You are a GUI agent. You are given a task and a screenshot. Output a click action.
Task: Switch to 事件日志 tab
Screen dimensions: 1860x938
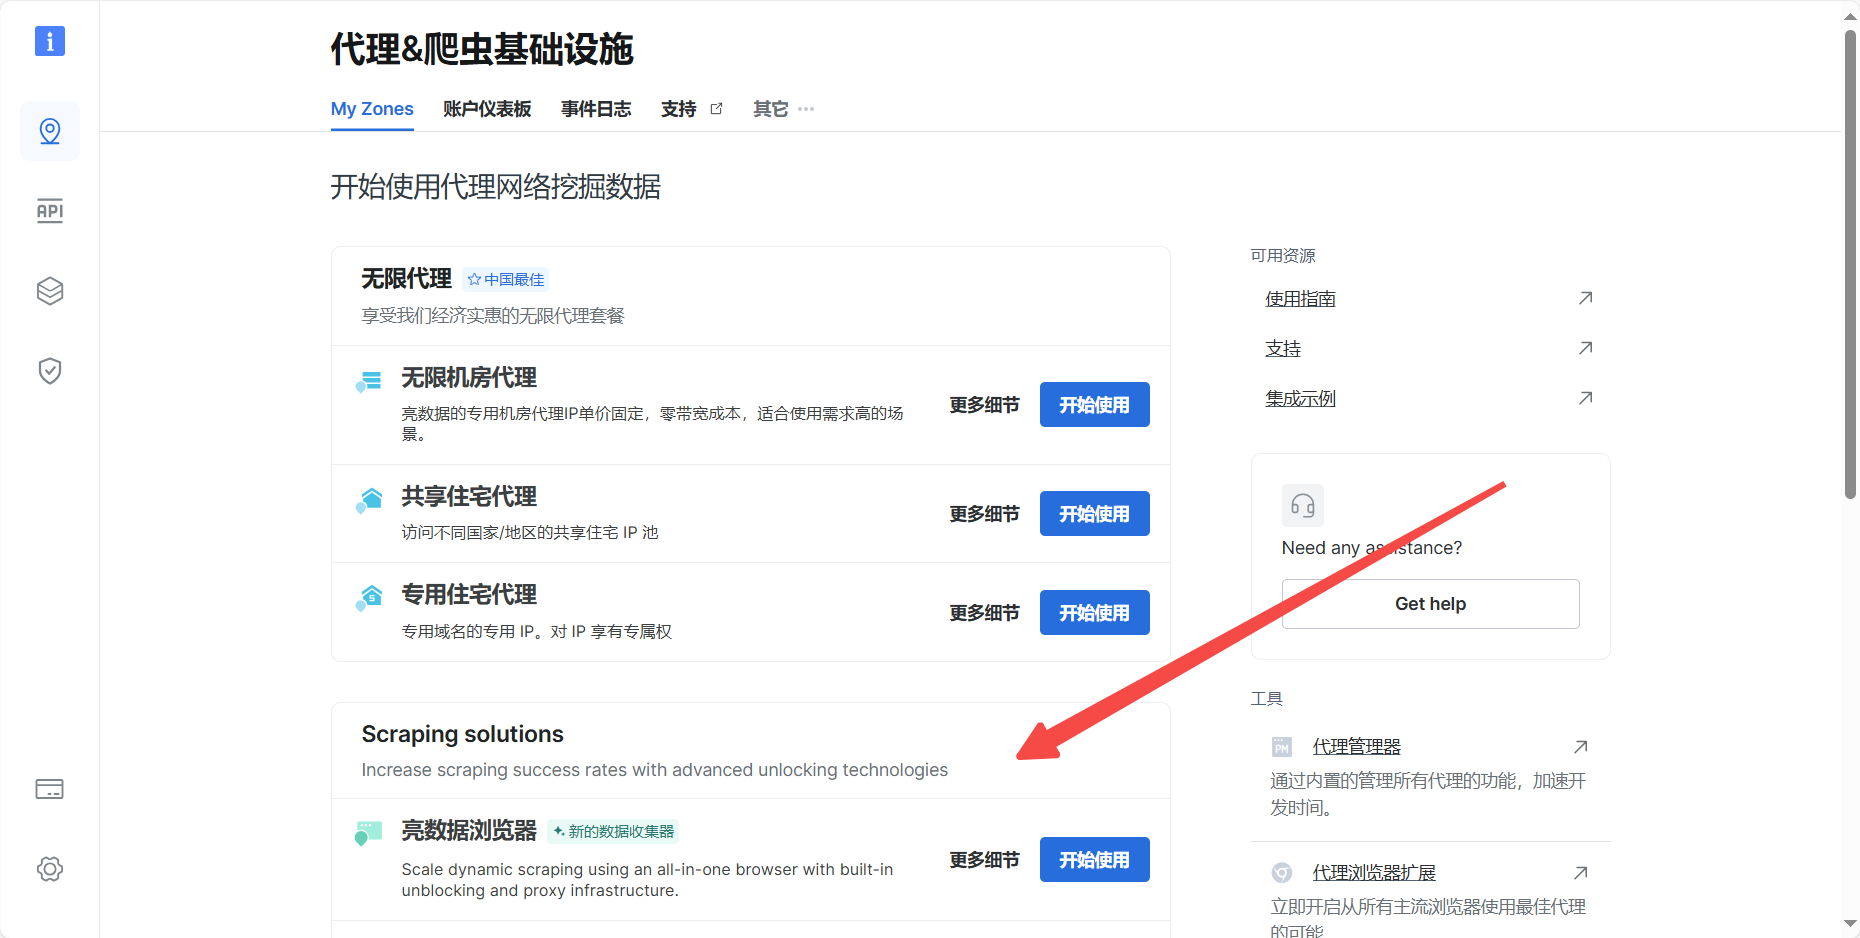(596, 109)
